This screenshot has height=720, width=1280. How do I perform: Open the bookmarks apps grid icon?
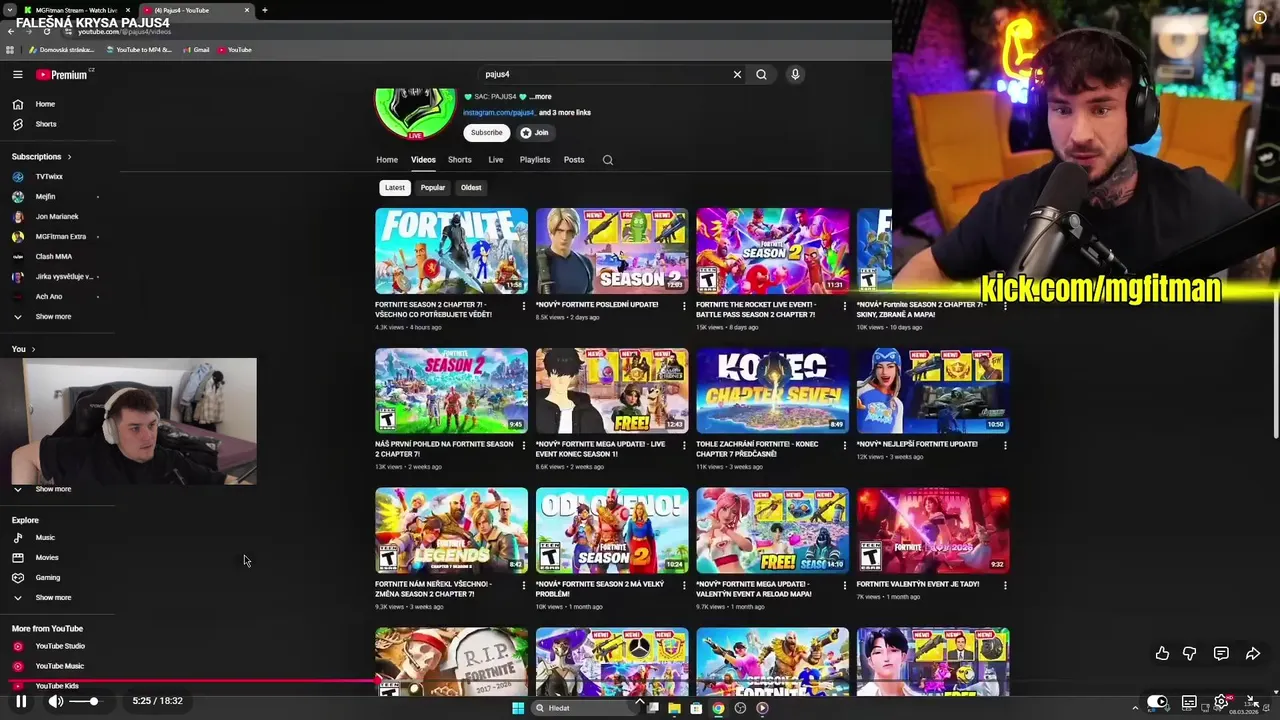(10, 50)
